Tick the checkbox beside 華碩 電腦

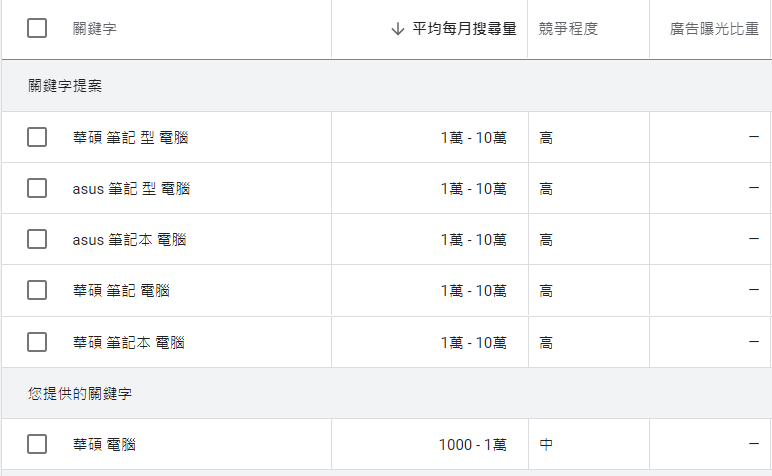(37, 444)
